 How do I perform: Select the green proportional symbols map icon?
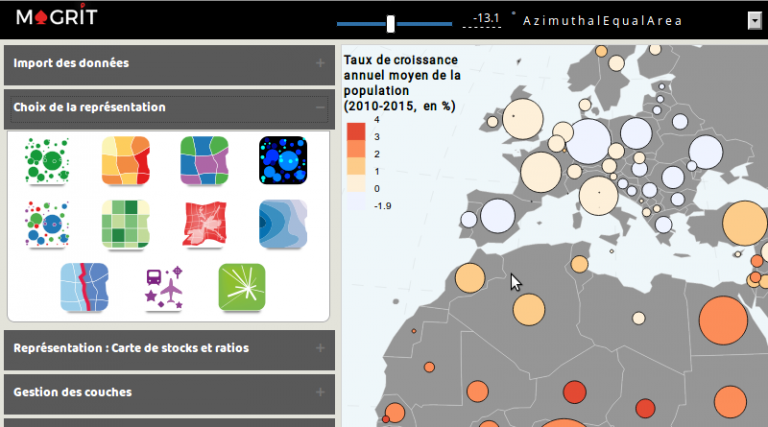coord(46,160)
